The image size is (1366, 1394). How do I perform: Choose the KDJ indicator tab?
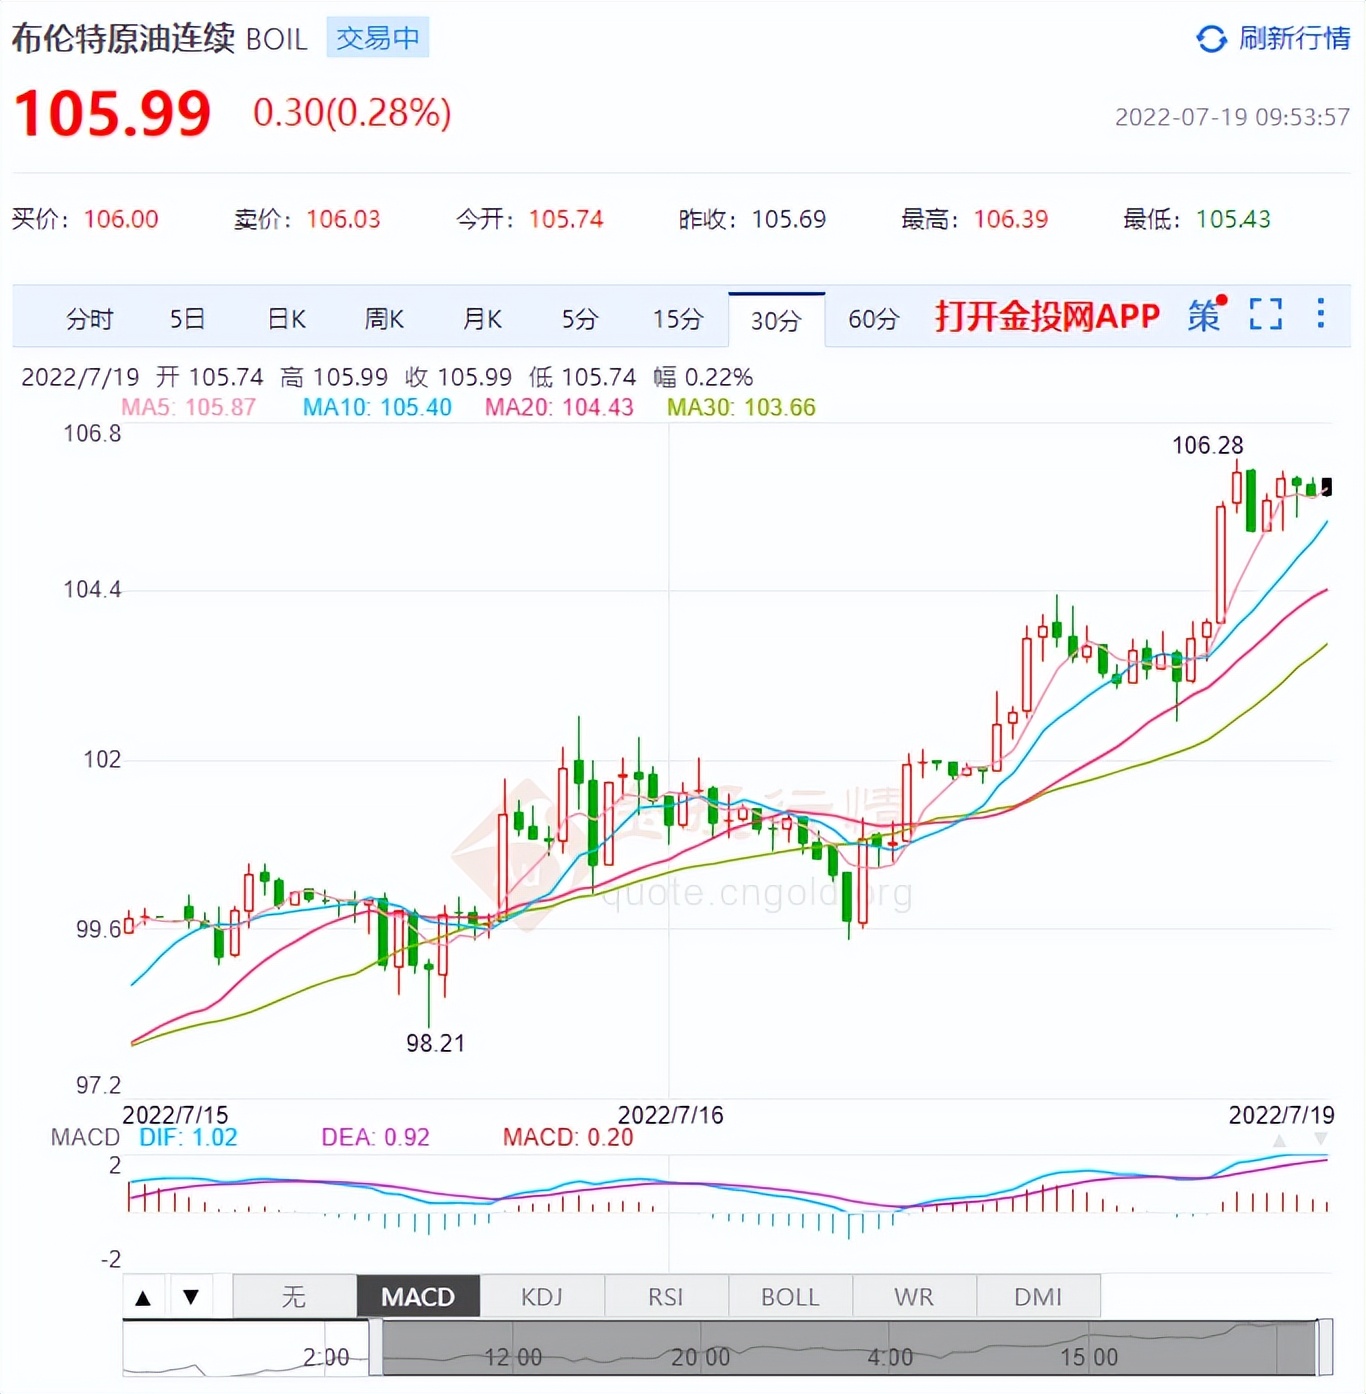(x=542, y=1297)
